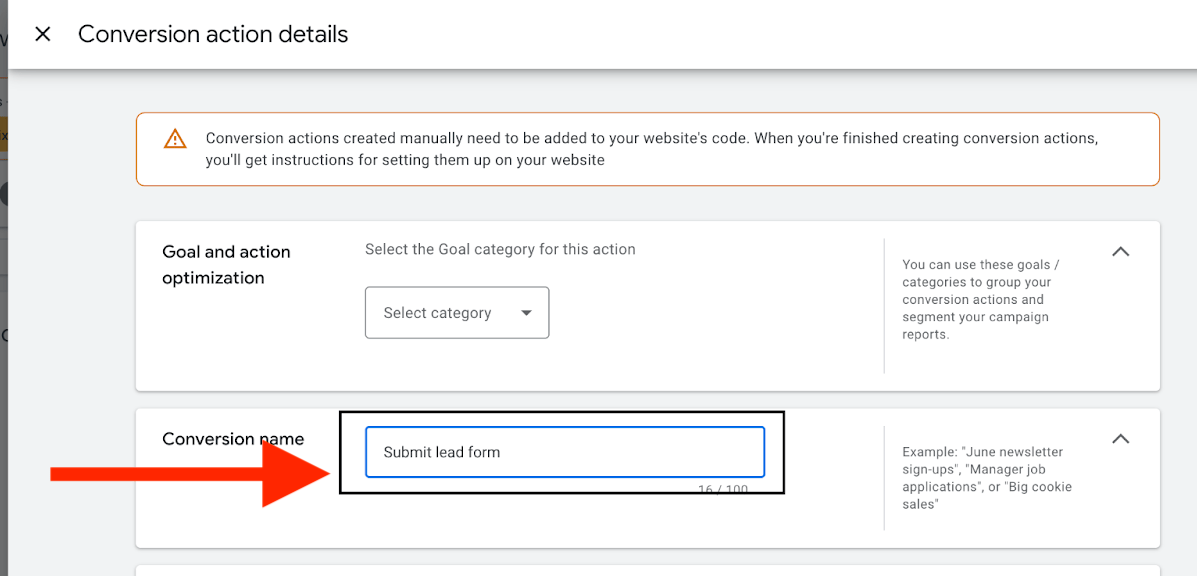Select the warning banner about website code setup
The height and width of the screenshot is (576, 1197).
click(x=648, y=148)
